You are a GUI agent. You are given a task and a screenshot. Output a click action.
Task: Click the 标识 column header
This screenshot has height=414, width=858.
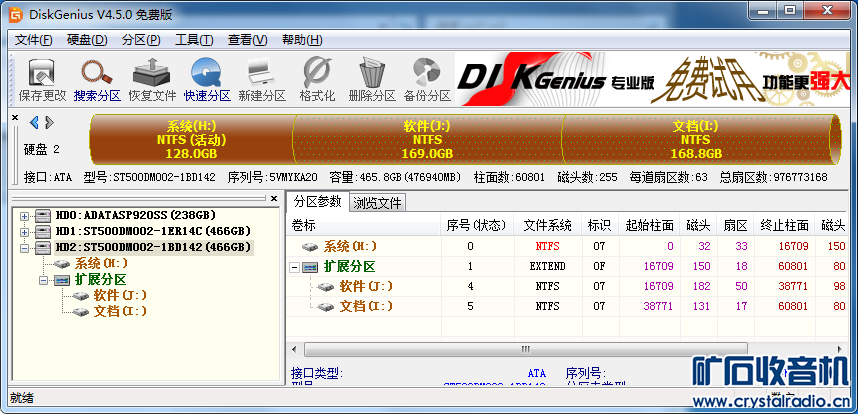(600, 225)
